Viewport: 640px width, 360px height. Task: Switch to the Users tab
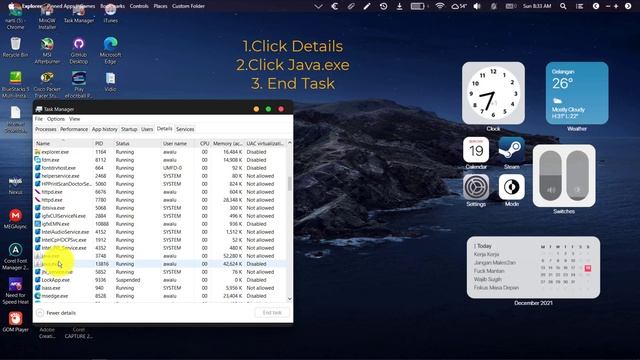point(147,129)
